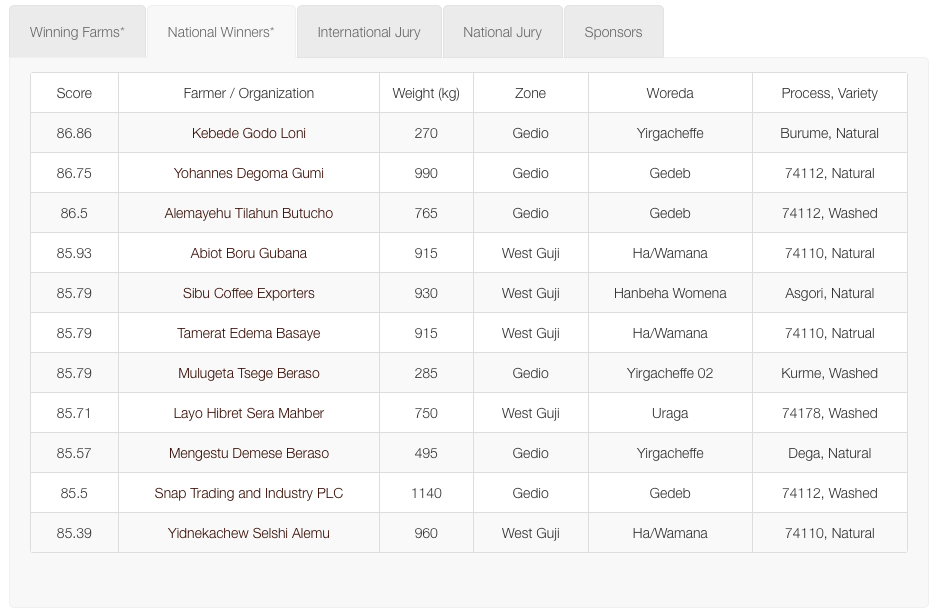936x609 pixels.
Task: Open Sibu Coffee Exporters link
Action: tap(249, 293)
